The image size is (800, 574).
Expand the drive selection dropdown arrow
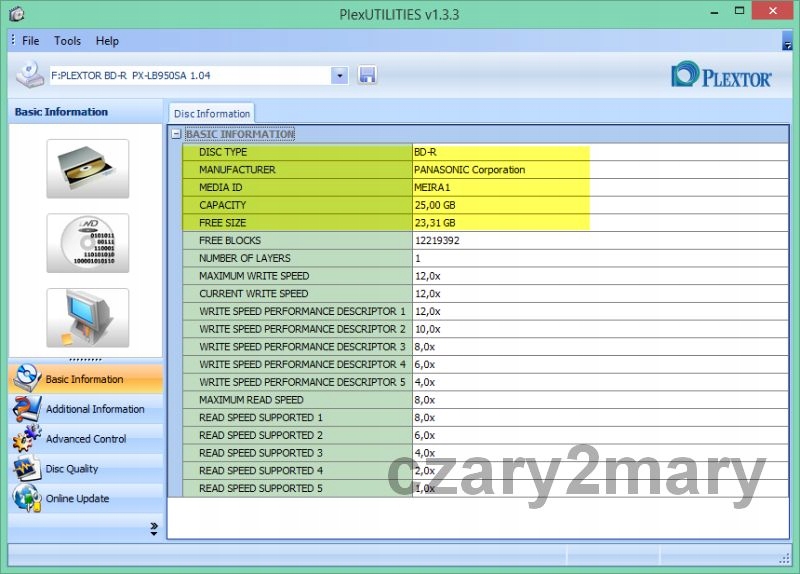tap(339, 76)
